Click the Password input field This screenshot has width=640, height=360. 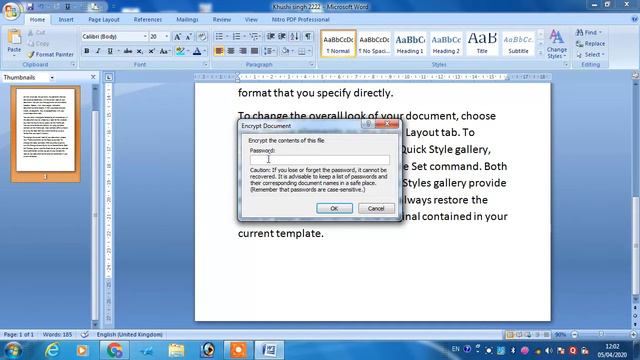(x=320, y=160)
